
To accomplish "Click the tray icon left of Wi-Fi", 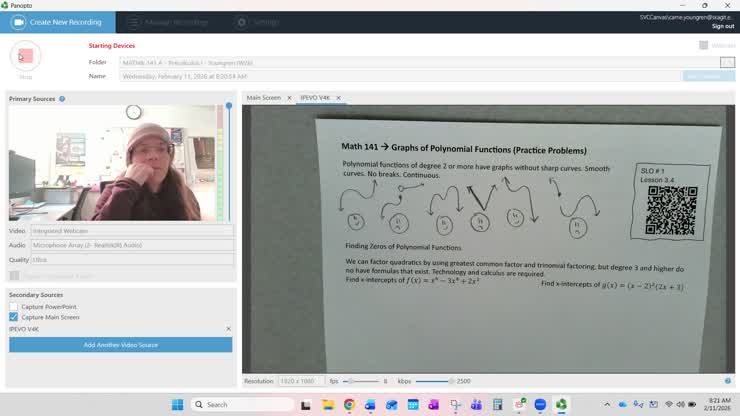I will (x=654, y=405).
